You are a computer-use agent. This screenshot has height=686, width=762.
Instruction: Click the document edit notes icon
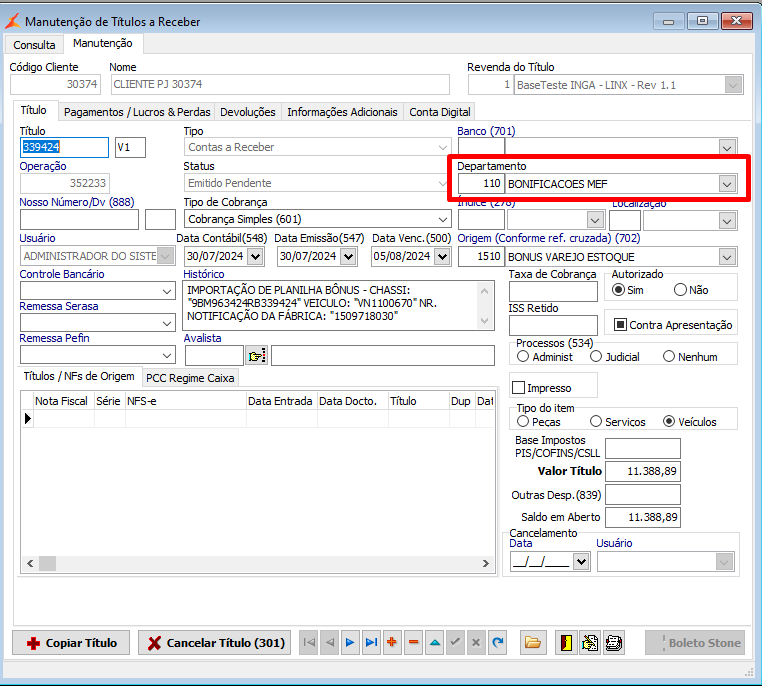point(590,643)
